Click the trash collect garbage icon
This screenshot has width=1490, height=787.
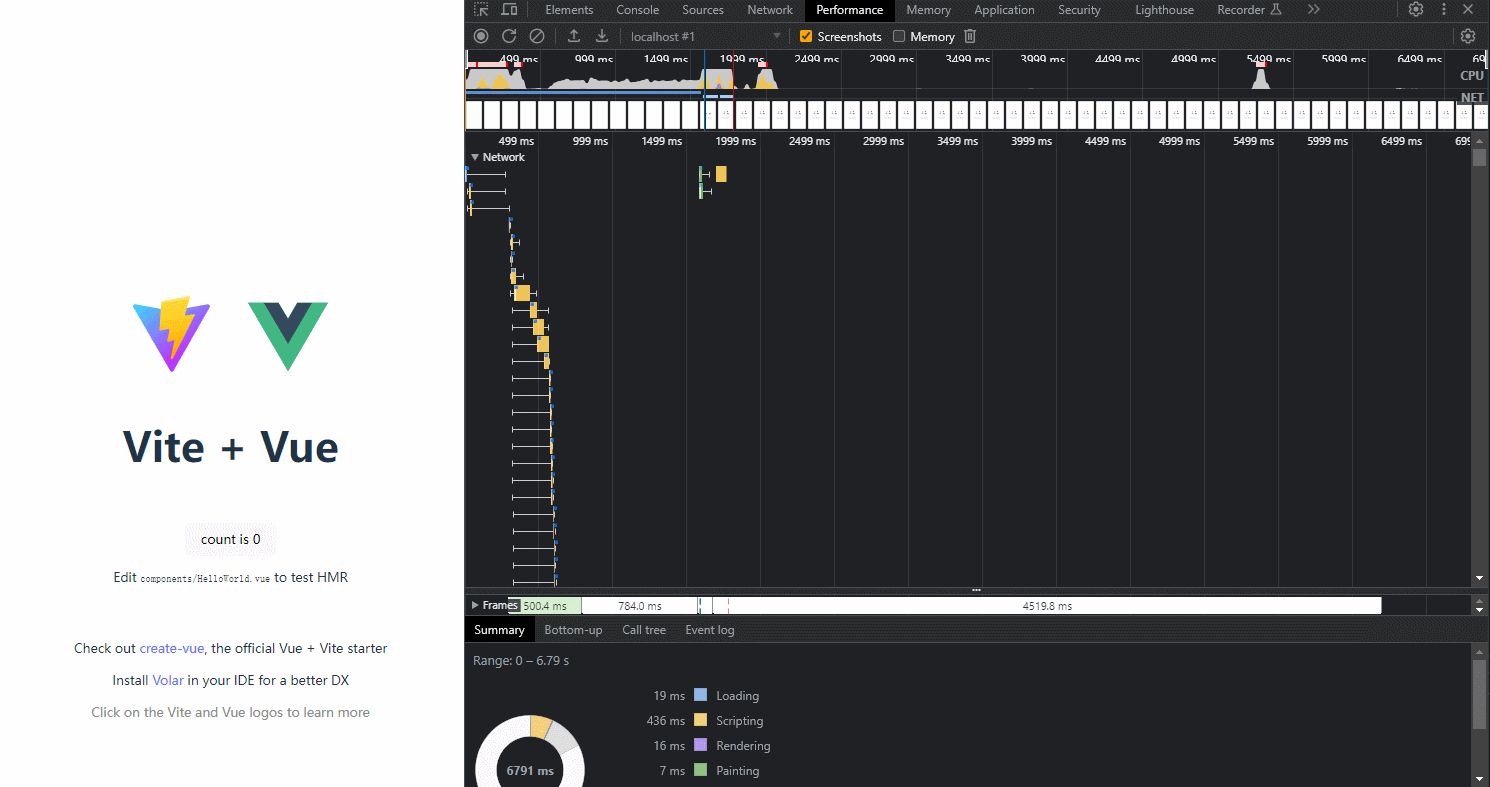(970, 36)
